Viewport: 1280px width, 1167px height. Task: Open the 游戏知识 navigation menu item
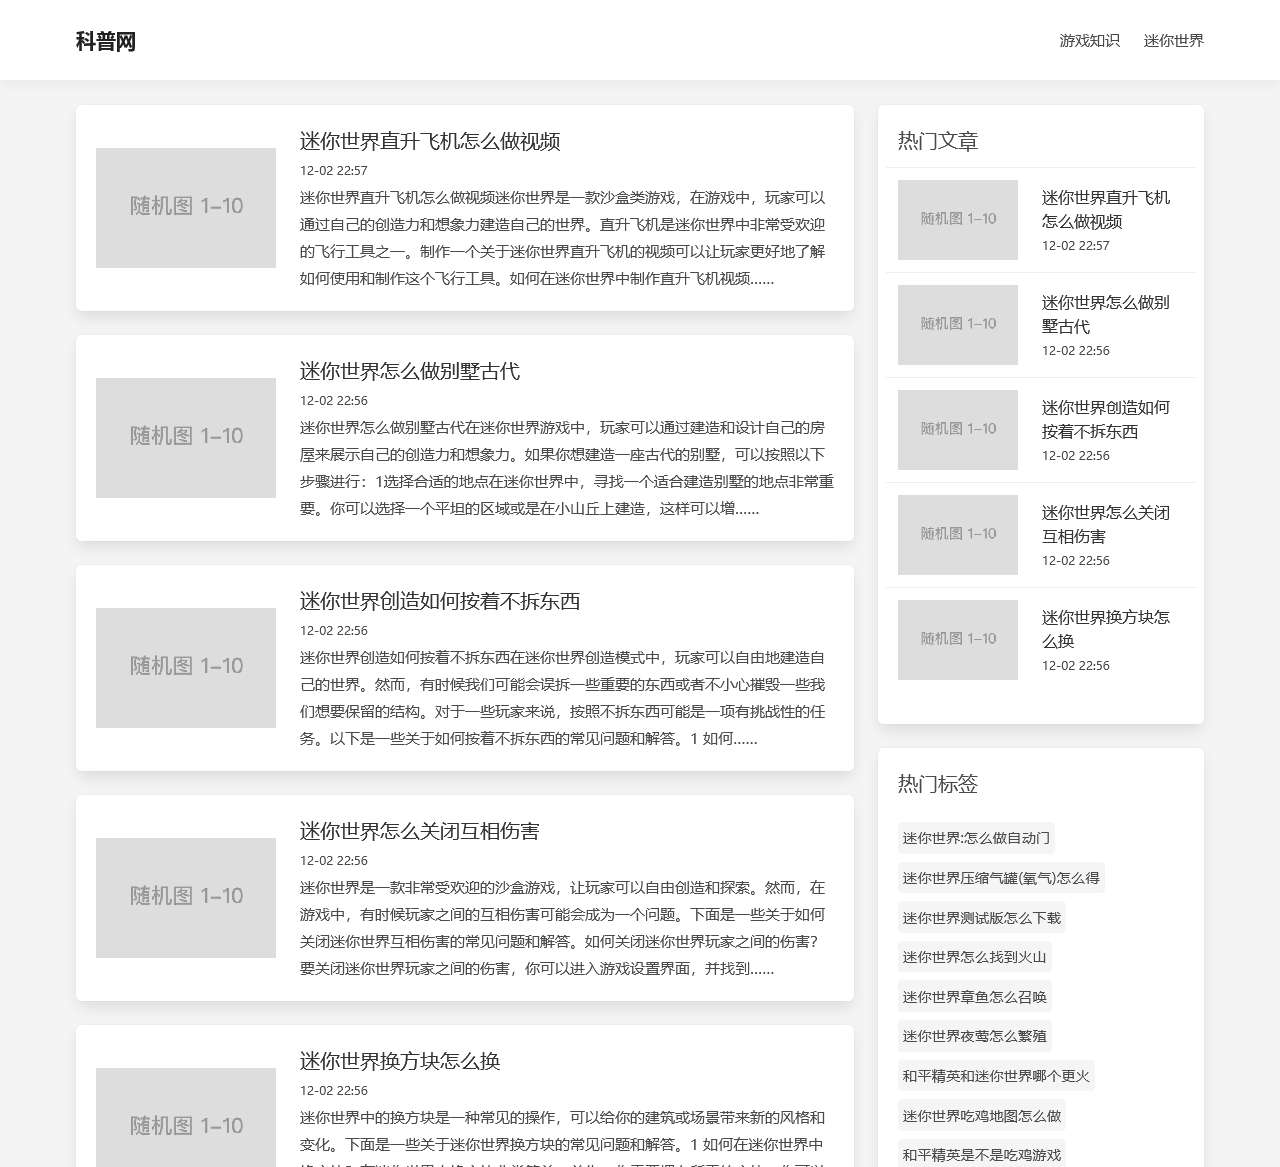pyautogui.click(x=1089, y=41)
